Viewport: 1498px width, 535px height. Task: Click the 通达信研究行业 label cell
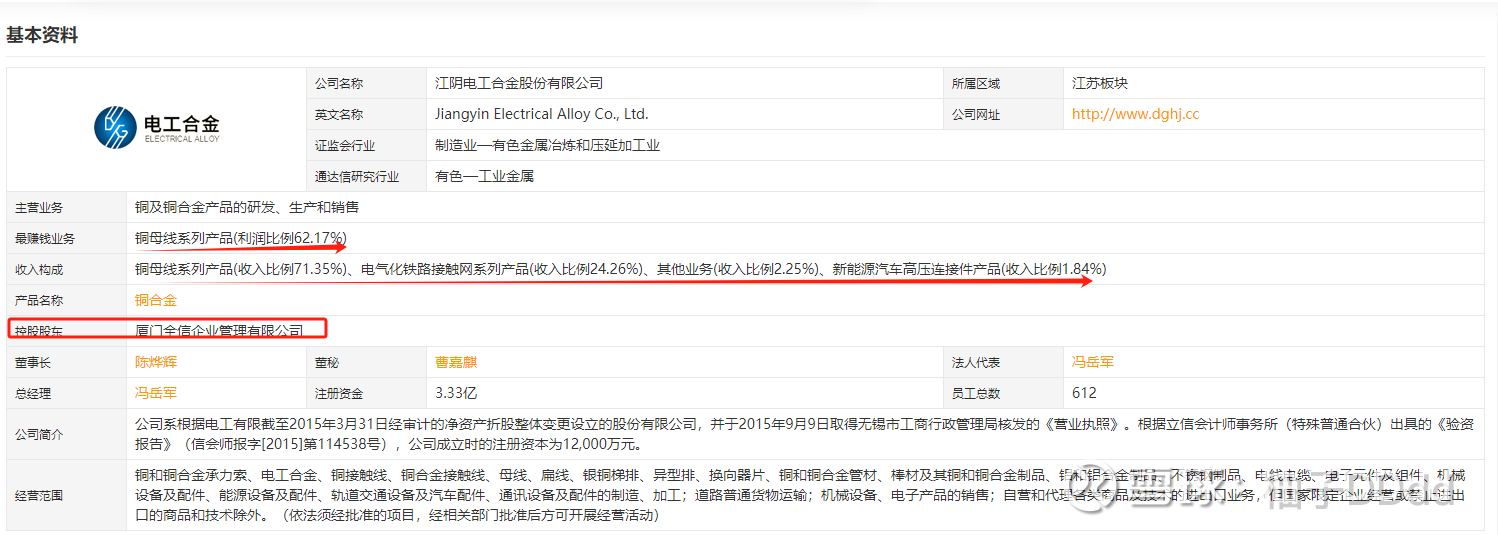pyautogui.click(x=366, y=177)
